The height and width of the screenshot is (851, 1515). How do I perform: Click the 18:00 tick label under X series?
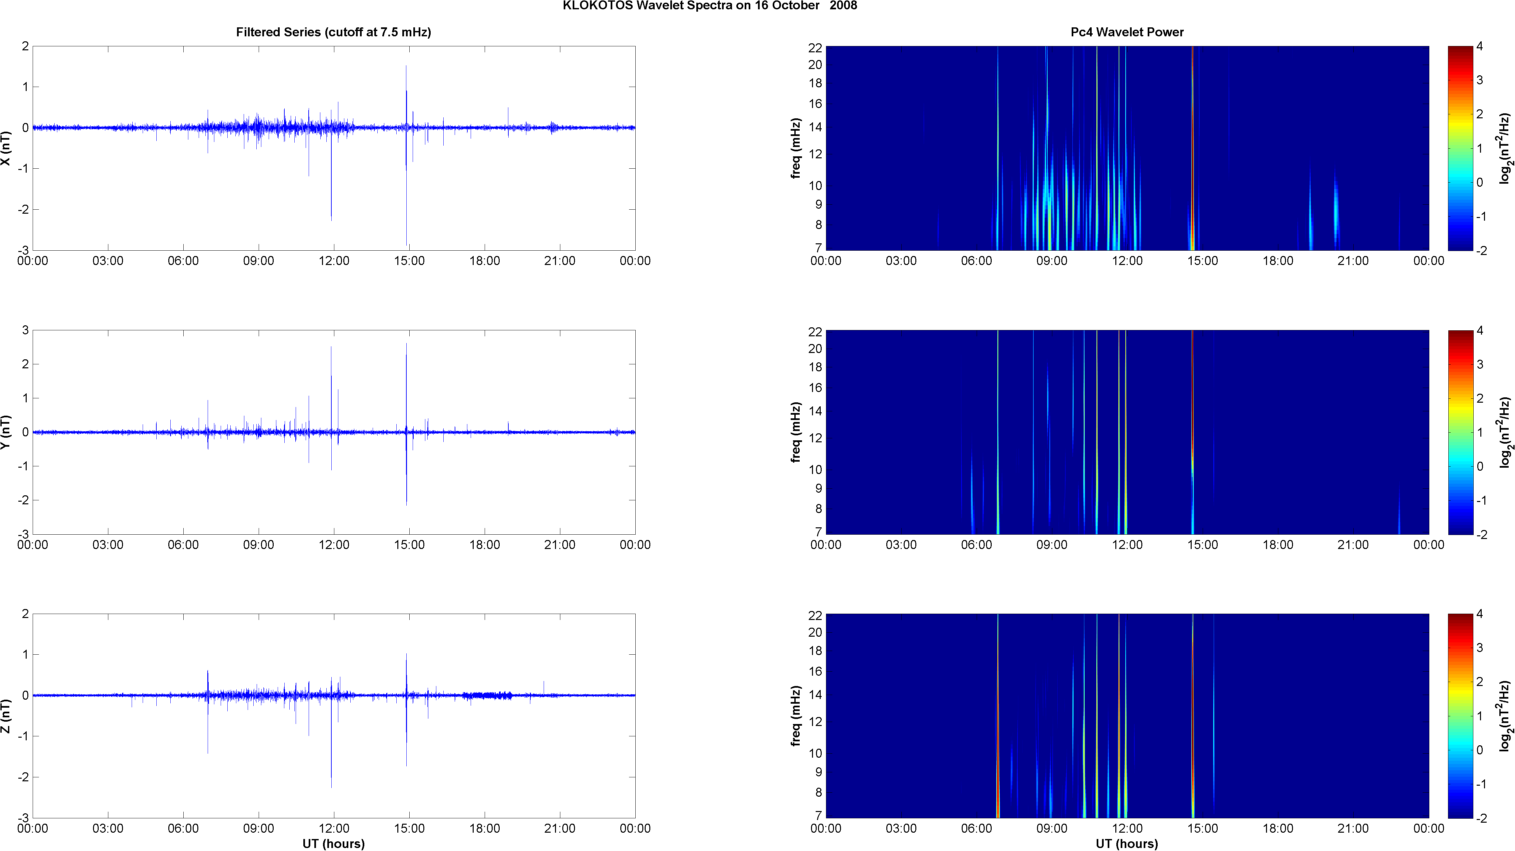(x=485, y=261)
